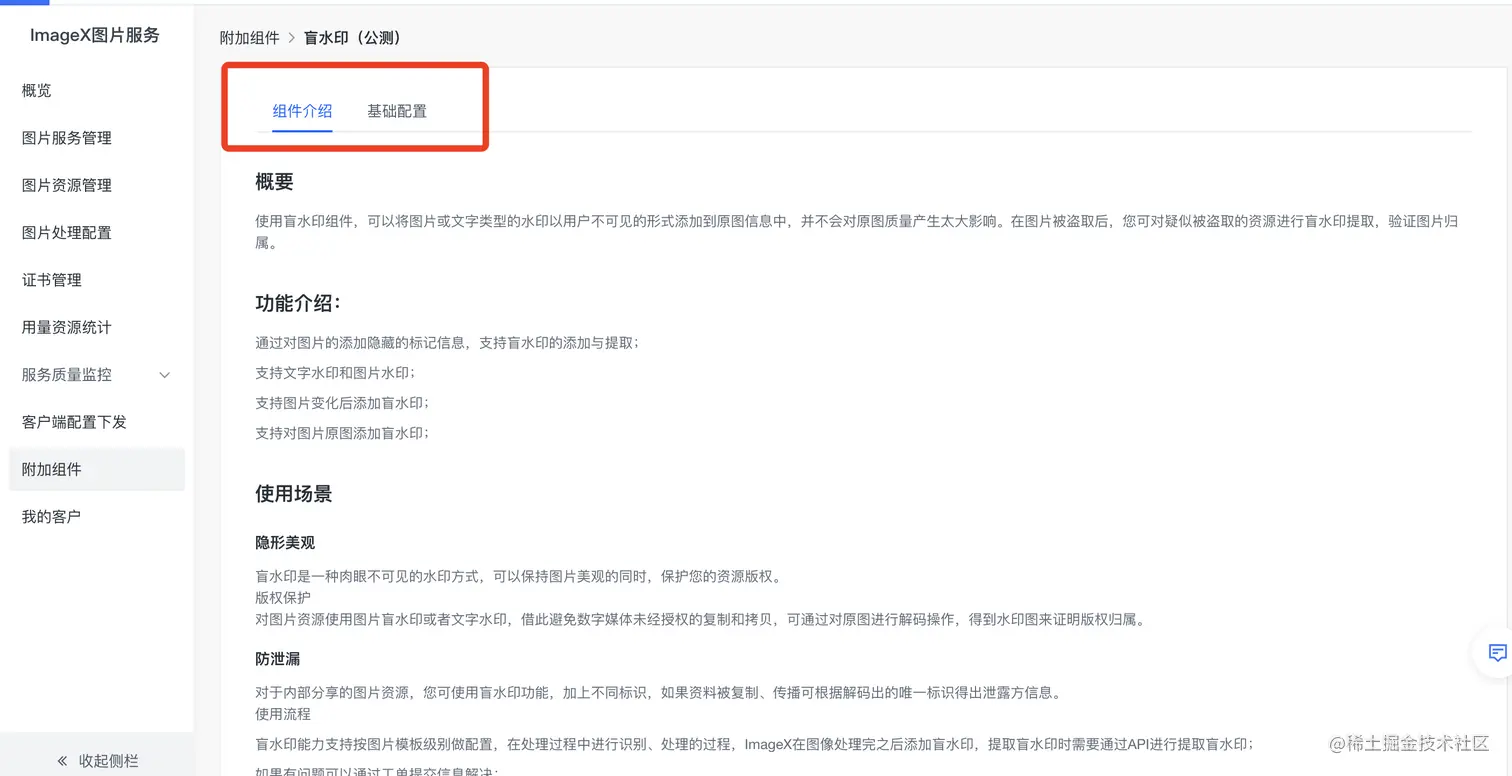
Task: Click the line 支持图片变化后添加盲水印
Action: tap(342, 403)
